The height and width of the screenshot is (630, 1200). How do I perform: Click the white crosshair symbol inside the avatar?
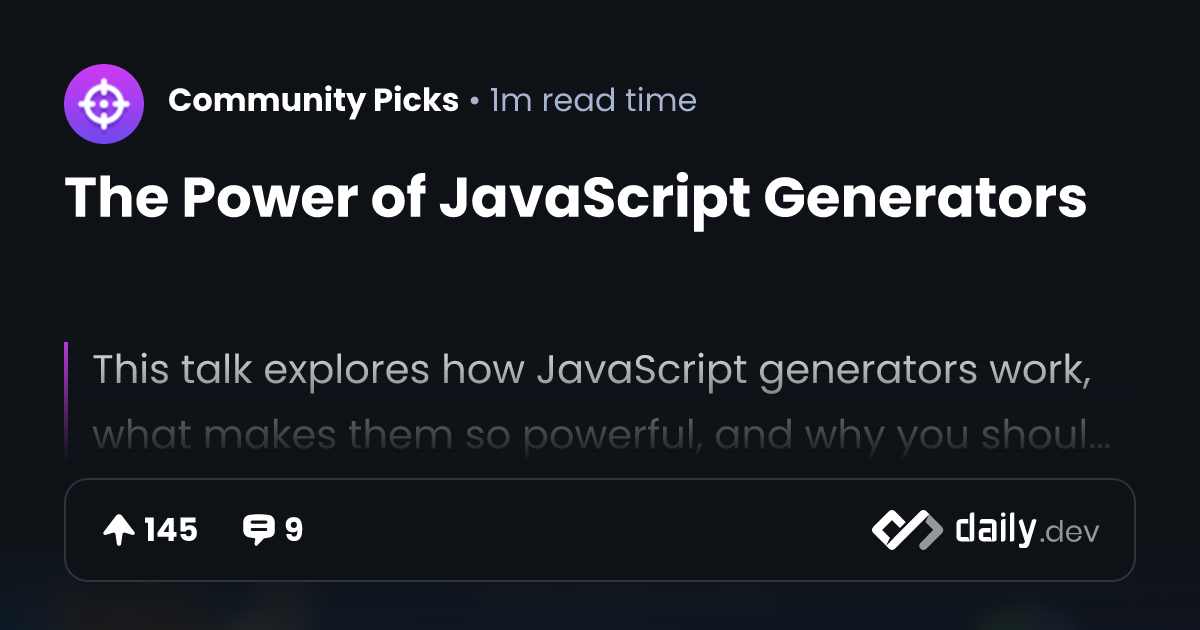click(x=104, y=105)
